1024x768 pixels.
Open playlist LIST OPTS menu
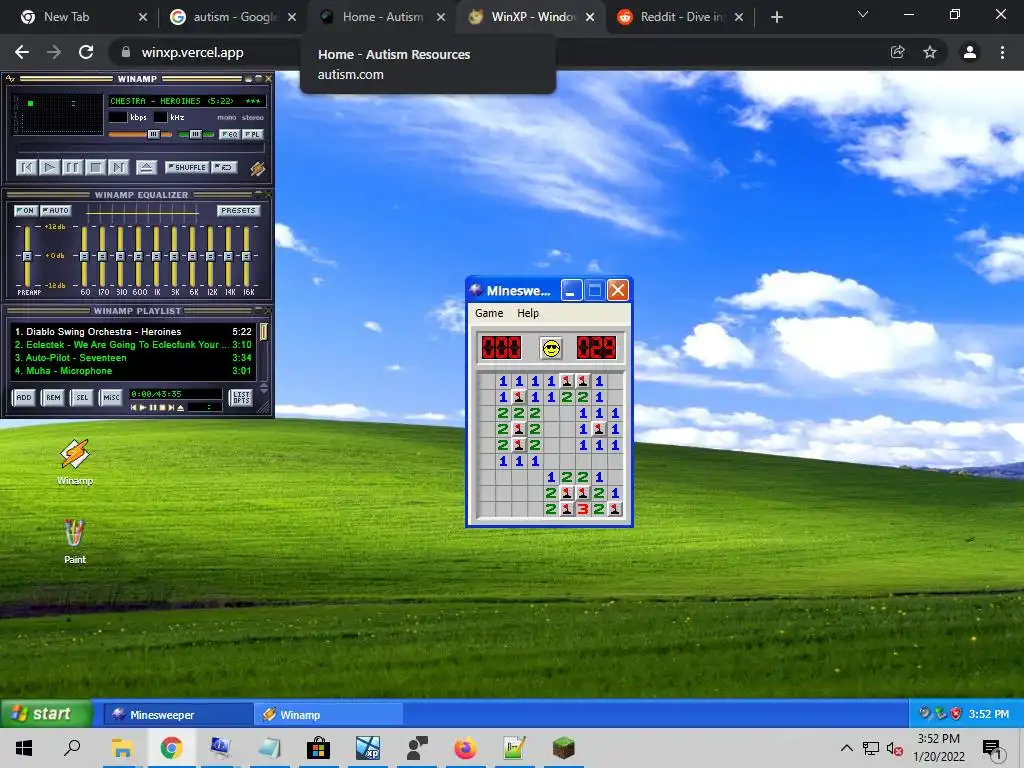click(x=241, y=398)
